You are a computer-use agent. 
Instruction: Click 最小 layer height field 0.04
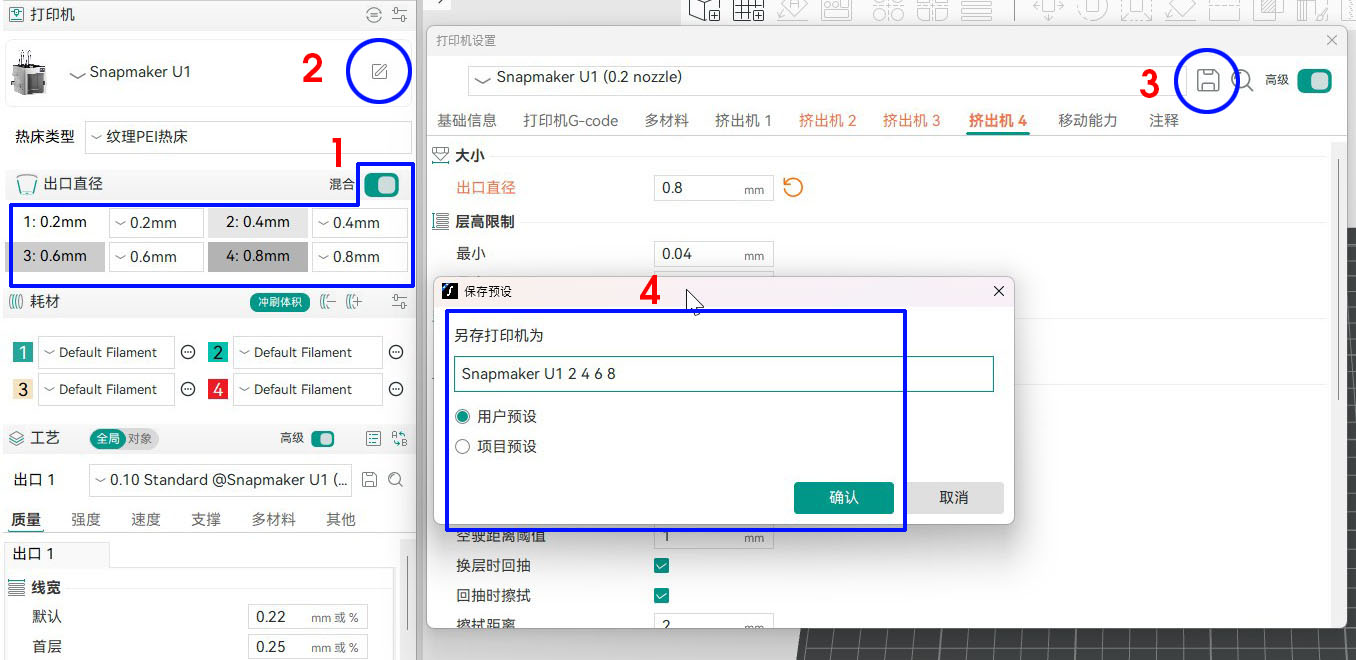pos(713,254)
